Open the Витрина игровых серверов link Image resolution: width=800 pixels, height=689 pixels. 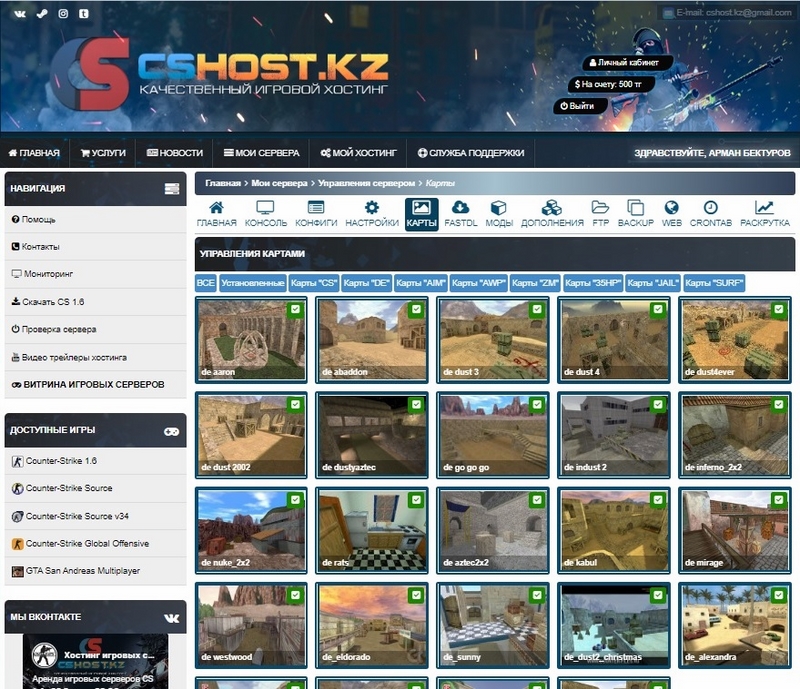(95, 384)
